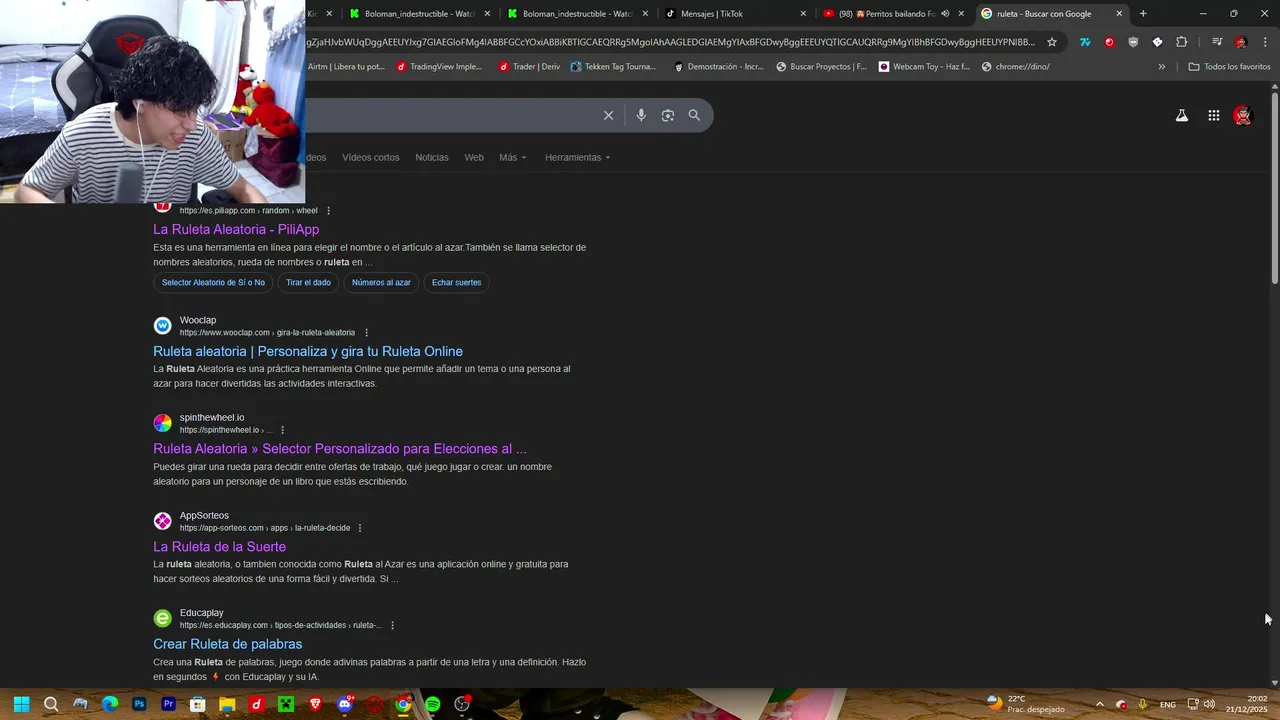The width and height of the screenshot is (1280, 720).
Task: Open the Todos los favoritos folder
Action: [1229, 67]
